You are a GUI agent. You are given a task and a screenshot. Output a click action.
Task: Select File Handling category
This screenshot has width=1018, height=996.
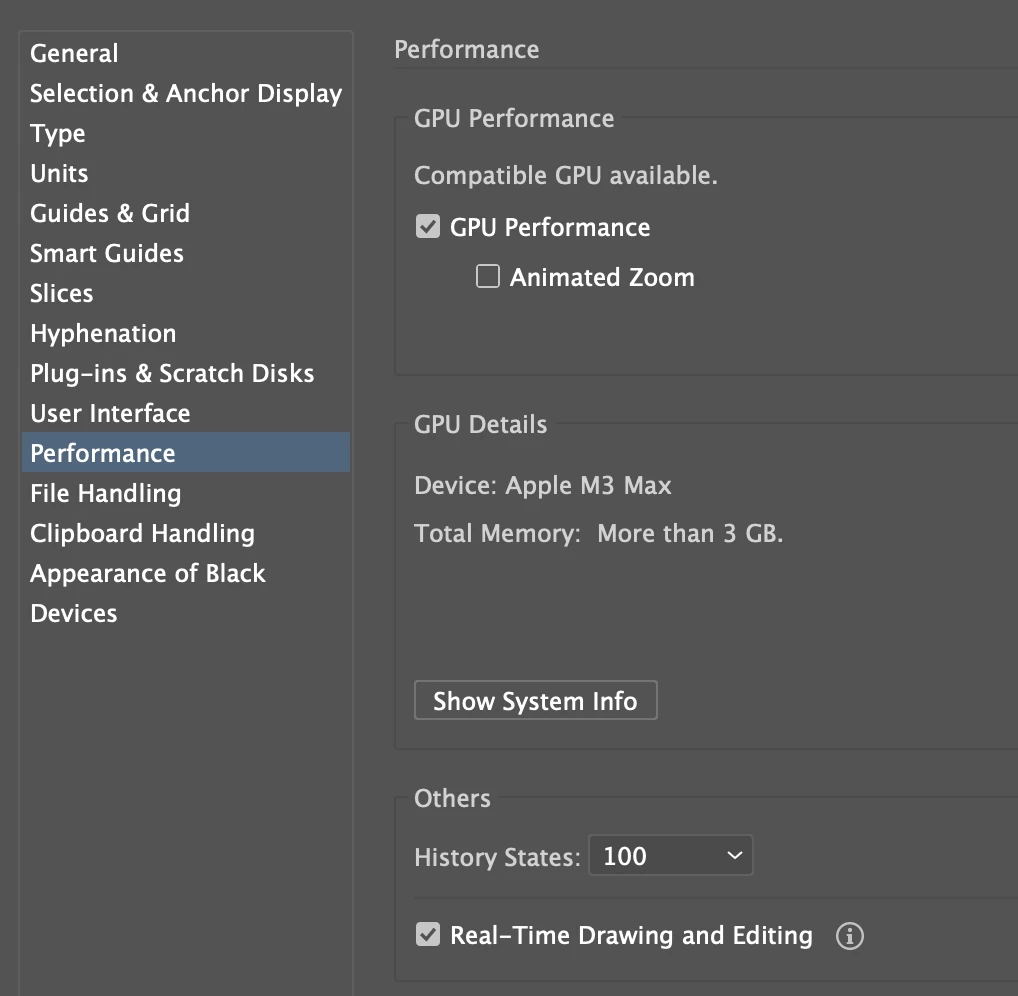tap(105, 493)
